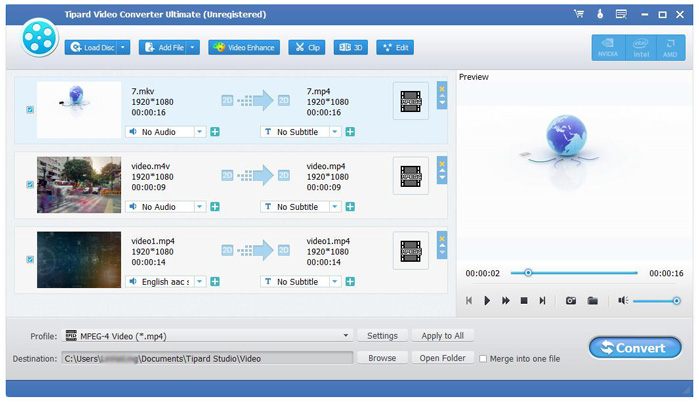Open audio track dropdown for video.m4v
Image resolution: width=699 pixels, height=404 pixels.
[200, 207]
